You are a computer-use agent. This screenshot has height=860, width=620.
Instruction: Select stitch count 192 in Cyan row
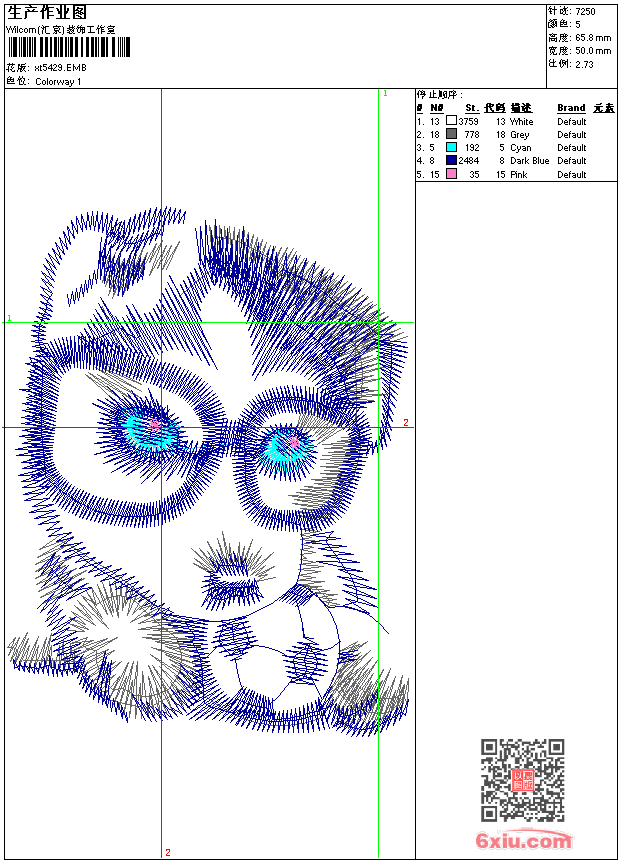tap(472, 148)
